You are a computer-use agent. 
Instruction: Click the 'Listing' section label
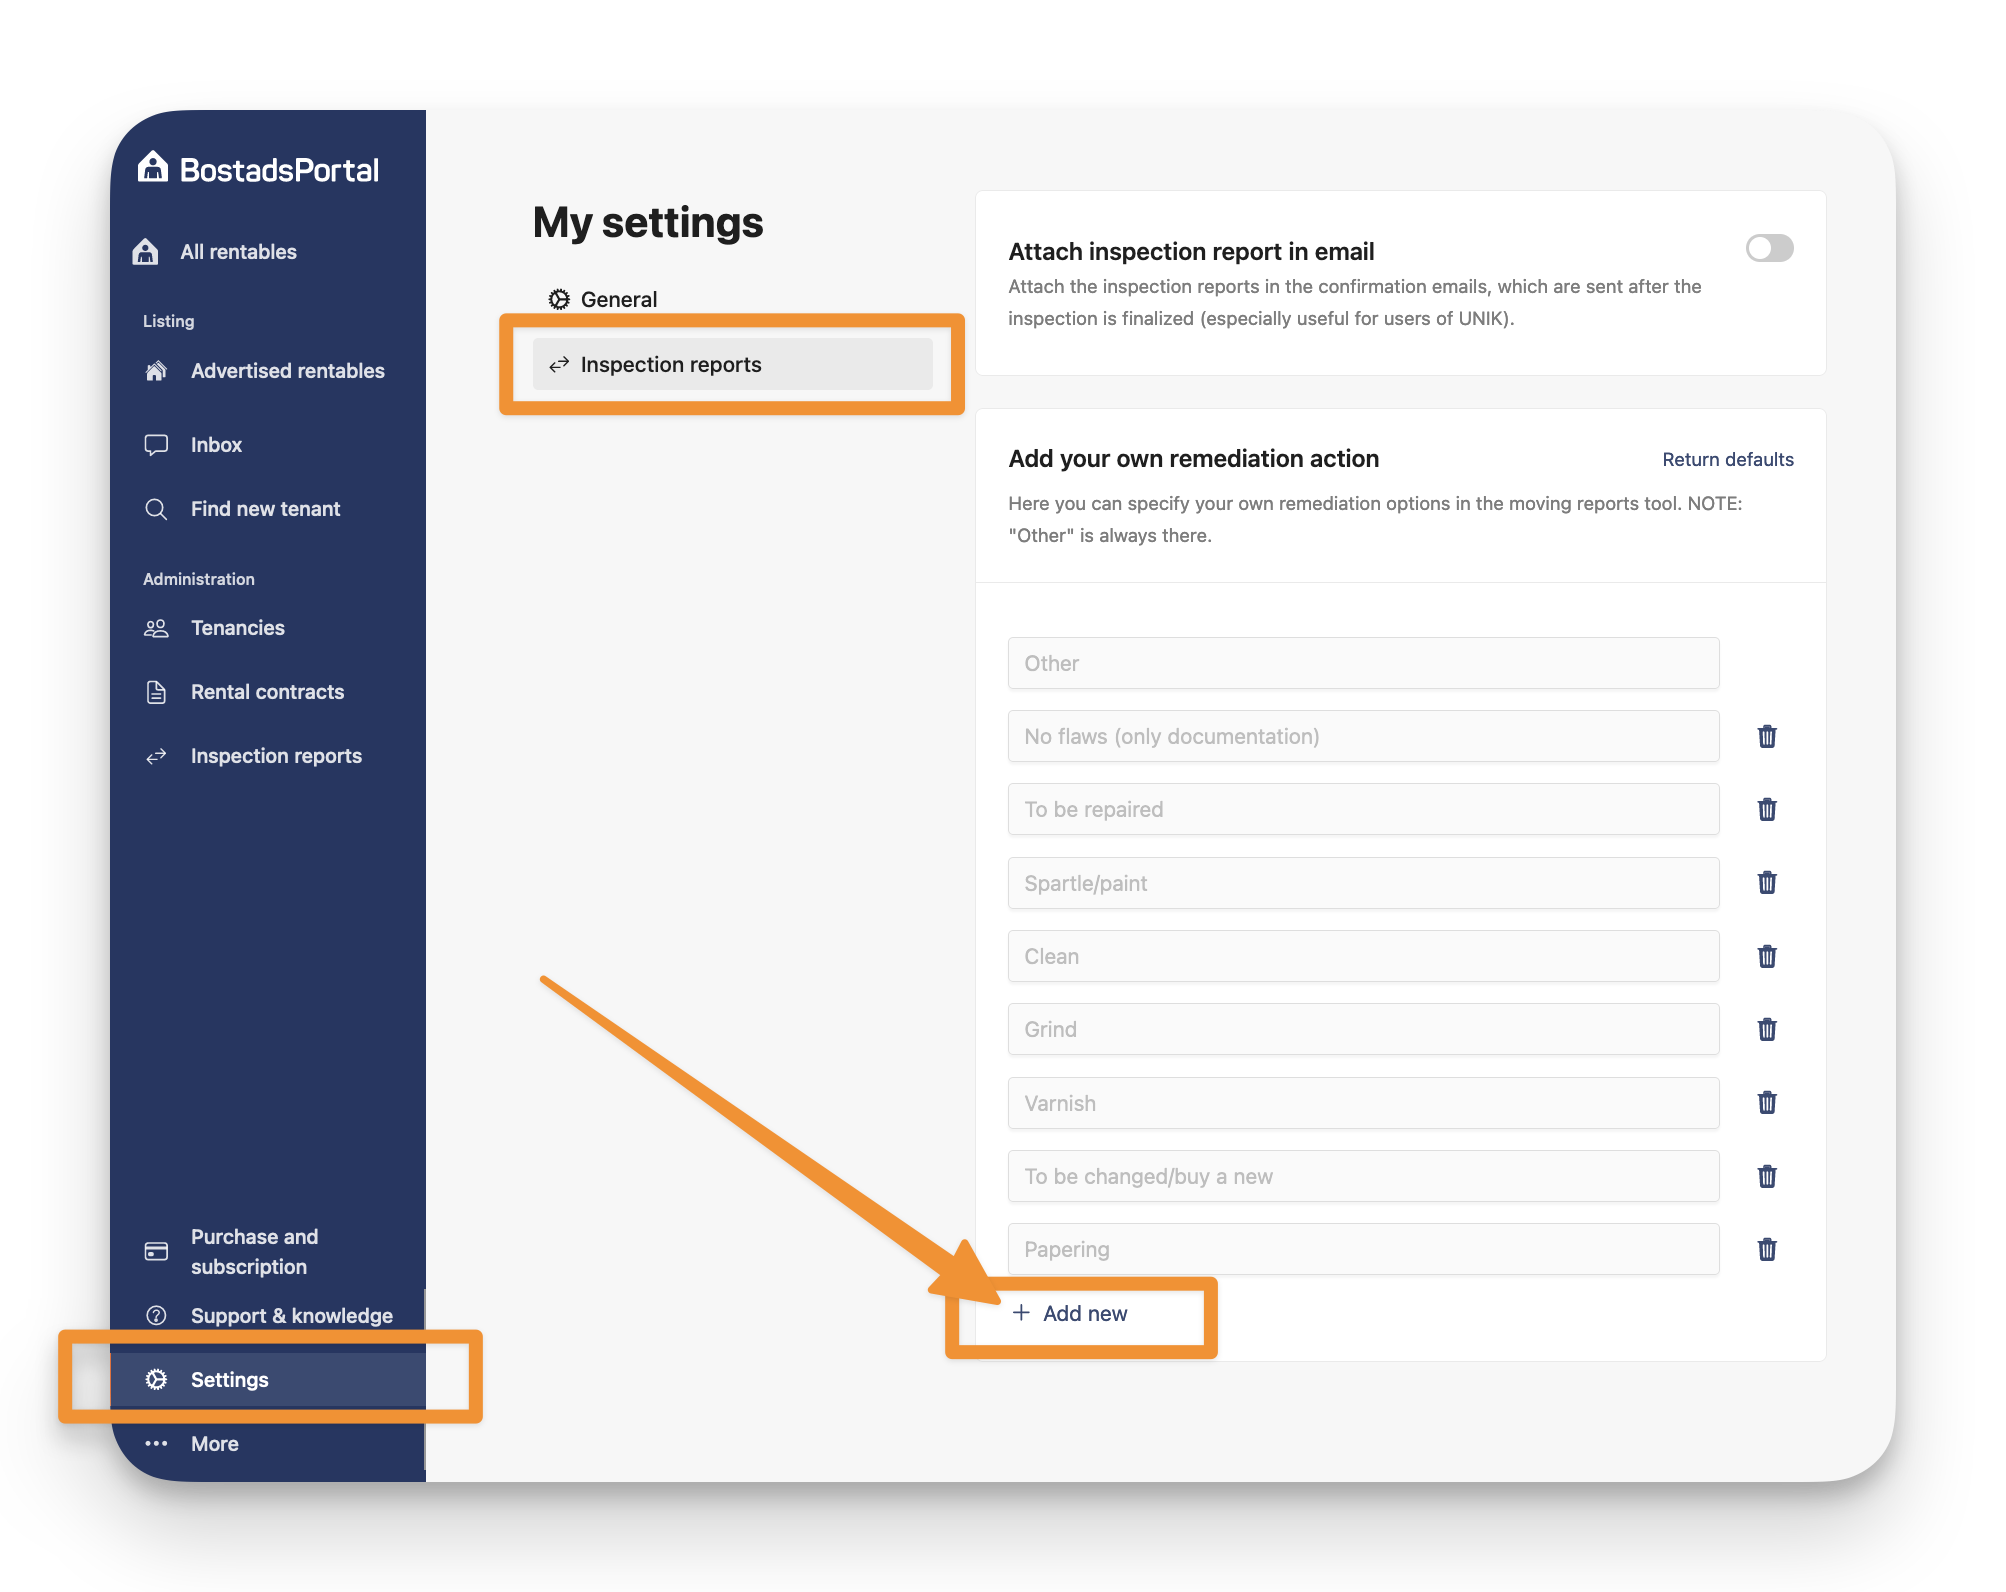[168, 321]
